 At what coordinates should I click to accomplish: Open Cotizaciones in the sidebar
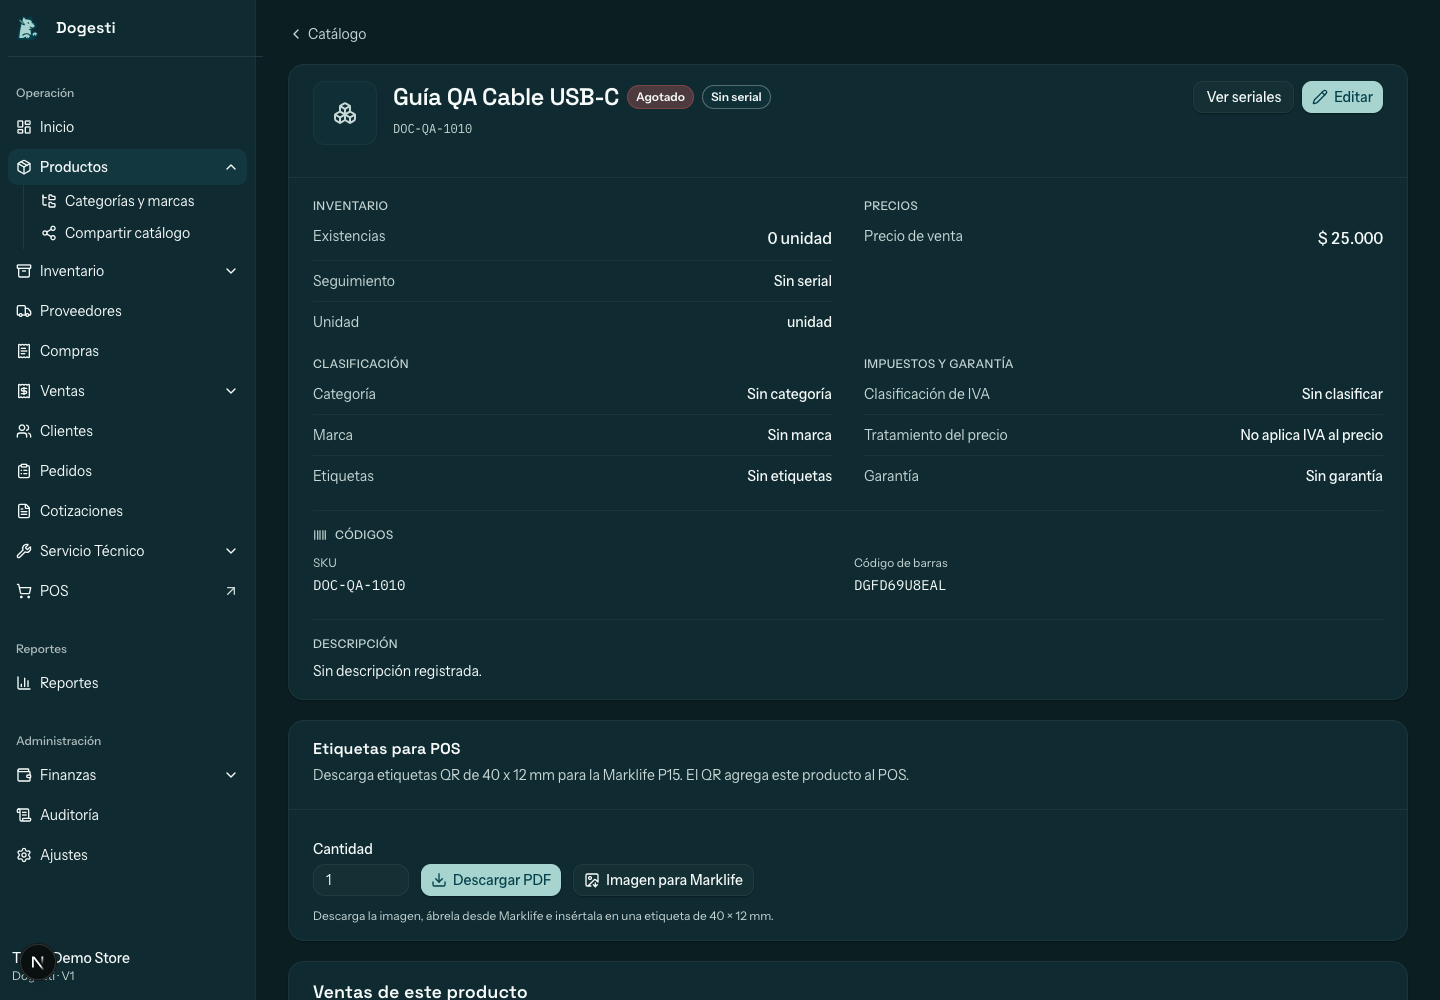(x=127, y=511)
